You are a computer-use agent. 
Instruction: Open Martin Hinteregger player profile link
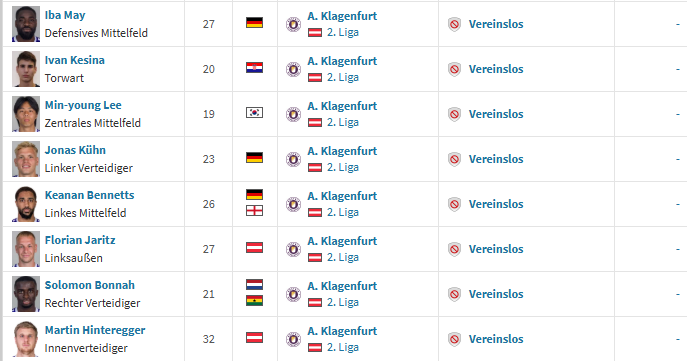95,330
